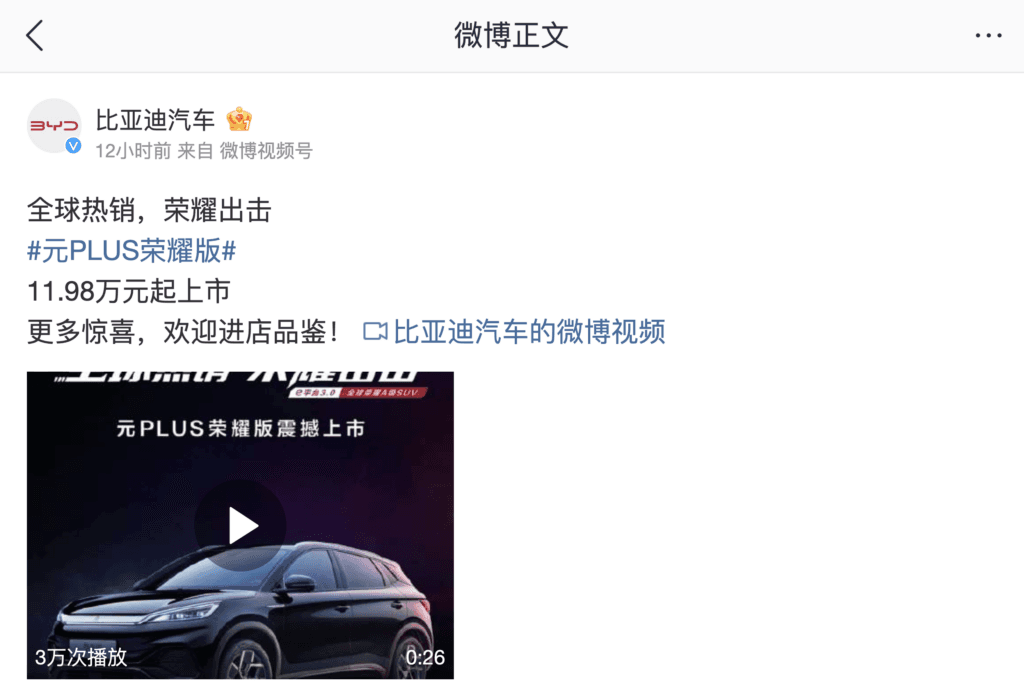Tap the 0:26 video duration label
The image size is (1024, 691).
[425, 657]
